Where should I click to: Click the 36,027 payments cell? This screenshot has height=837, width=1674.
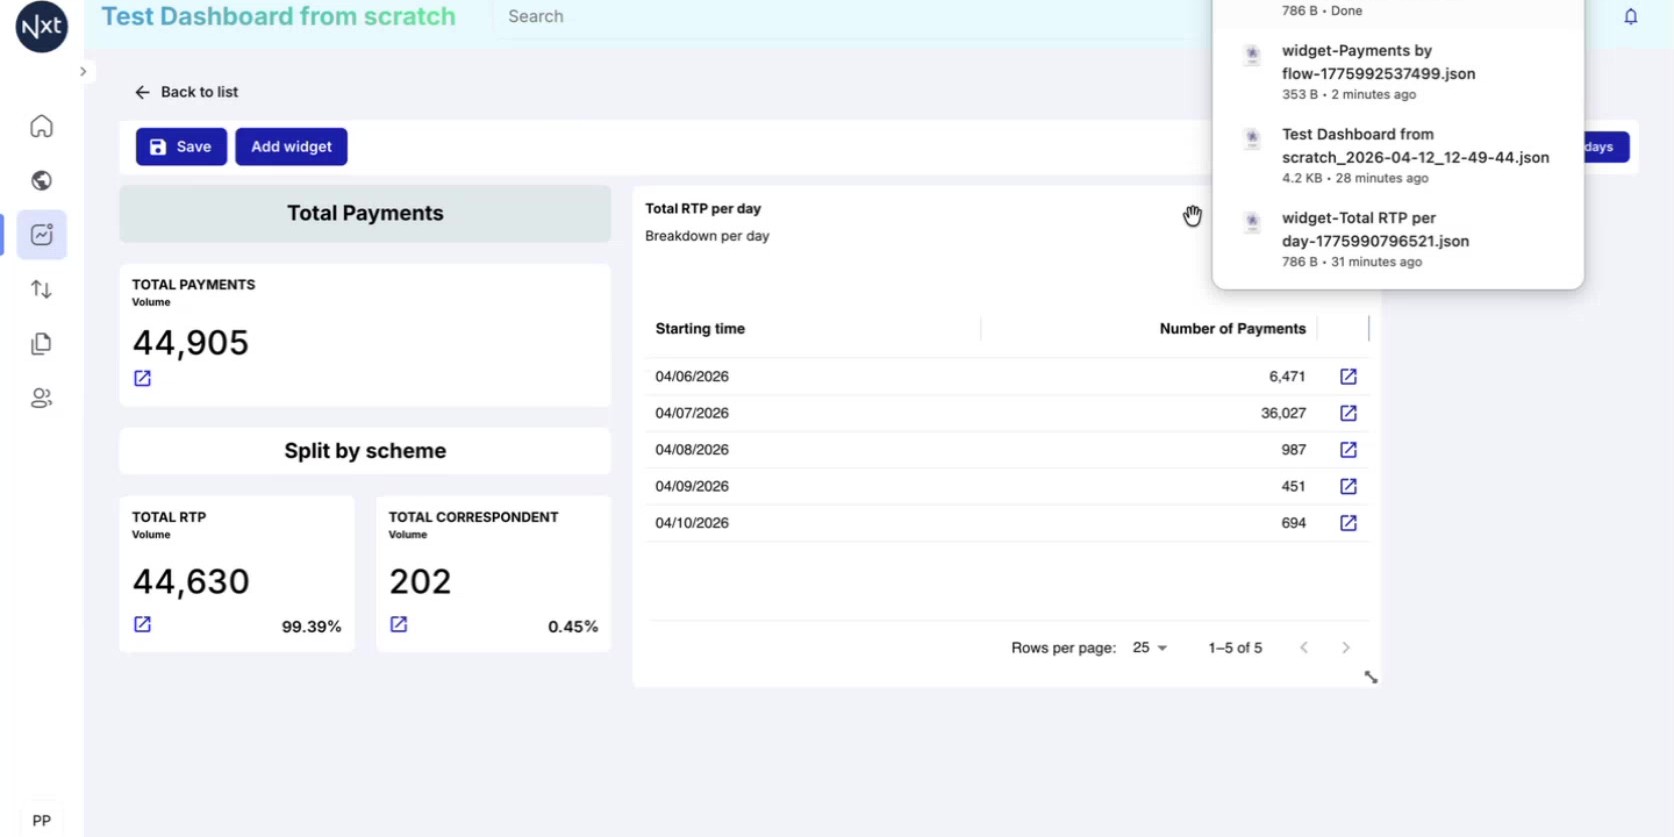click(1283, 413)
